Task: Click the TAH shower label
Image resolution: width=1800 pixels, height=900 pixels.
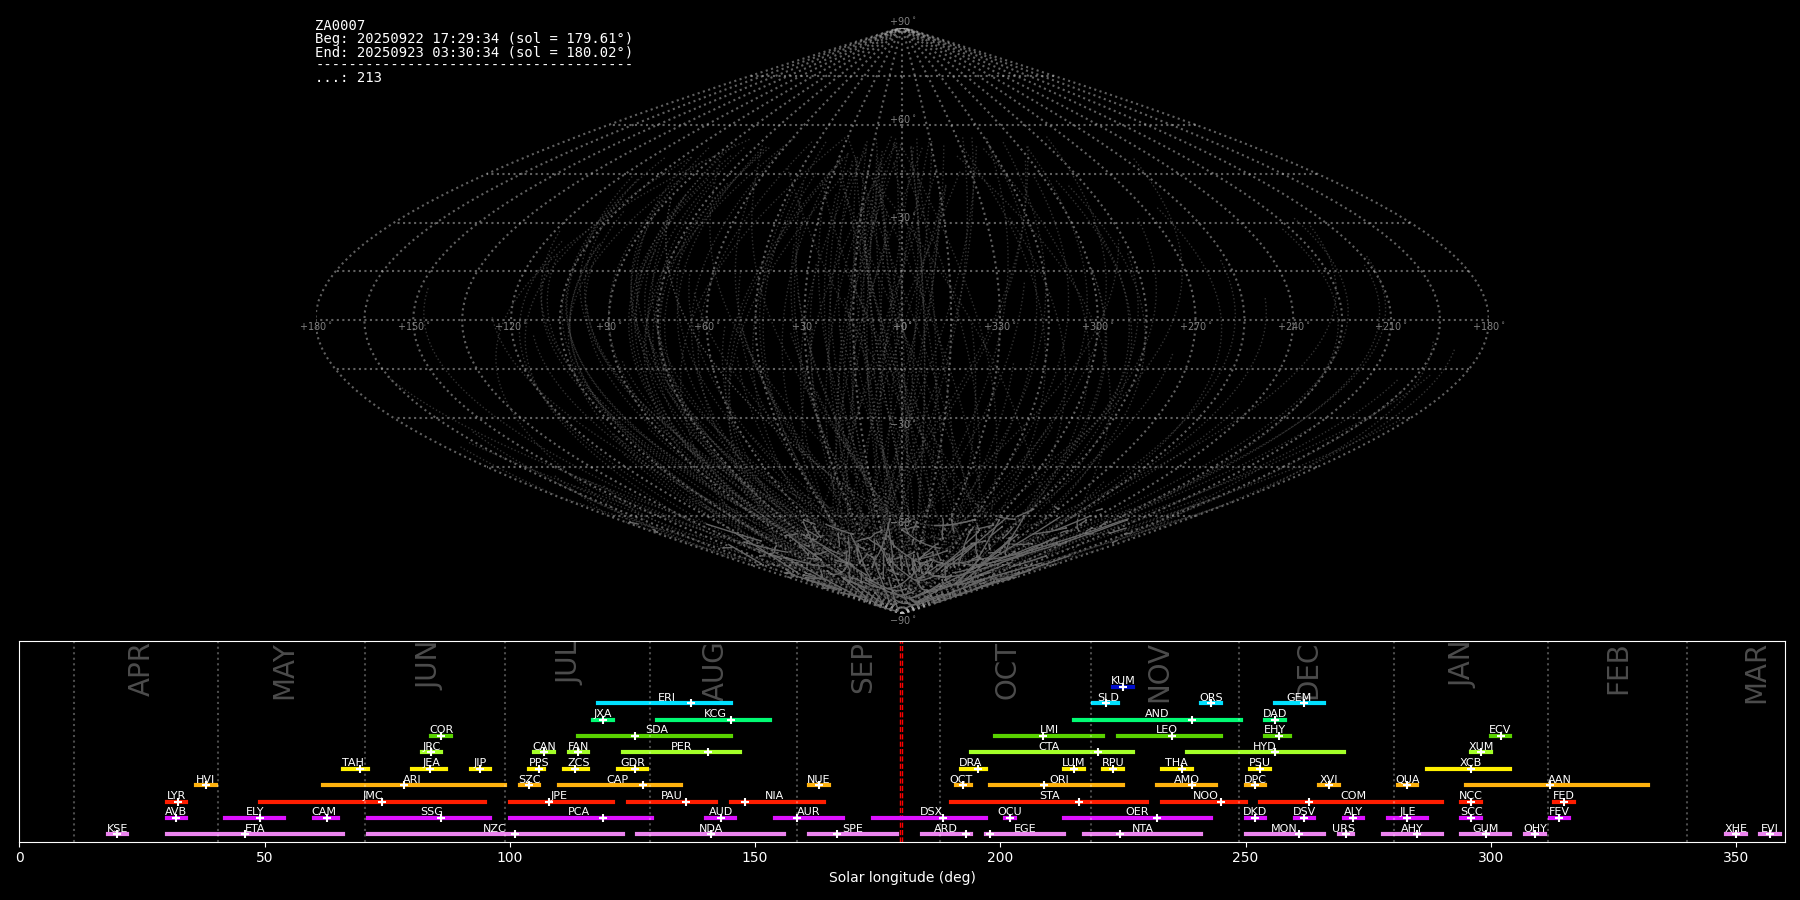Action: [353, 763]
